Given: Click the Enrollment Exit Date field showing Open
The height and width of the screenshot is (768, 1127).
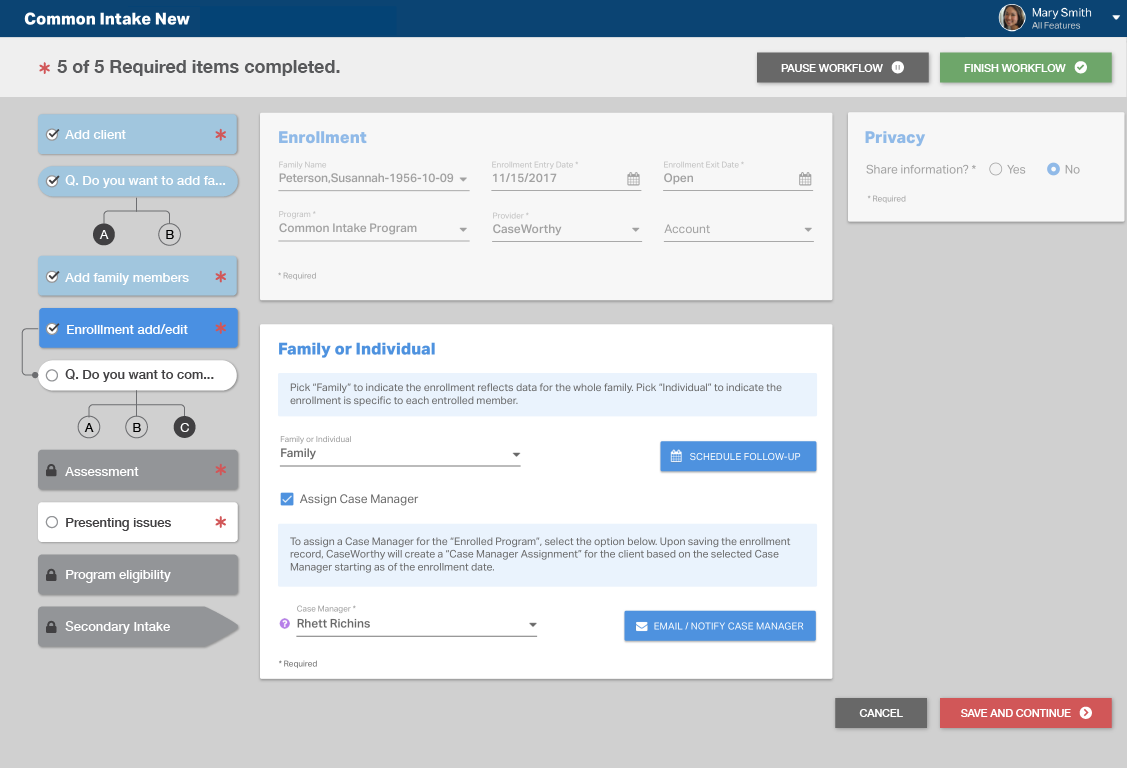Looking at the screenshot, I should click(x=739, y=178).
